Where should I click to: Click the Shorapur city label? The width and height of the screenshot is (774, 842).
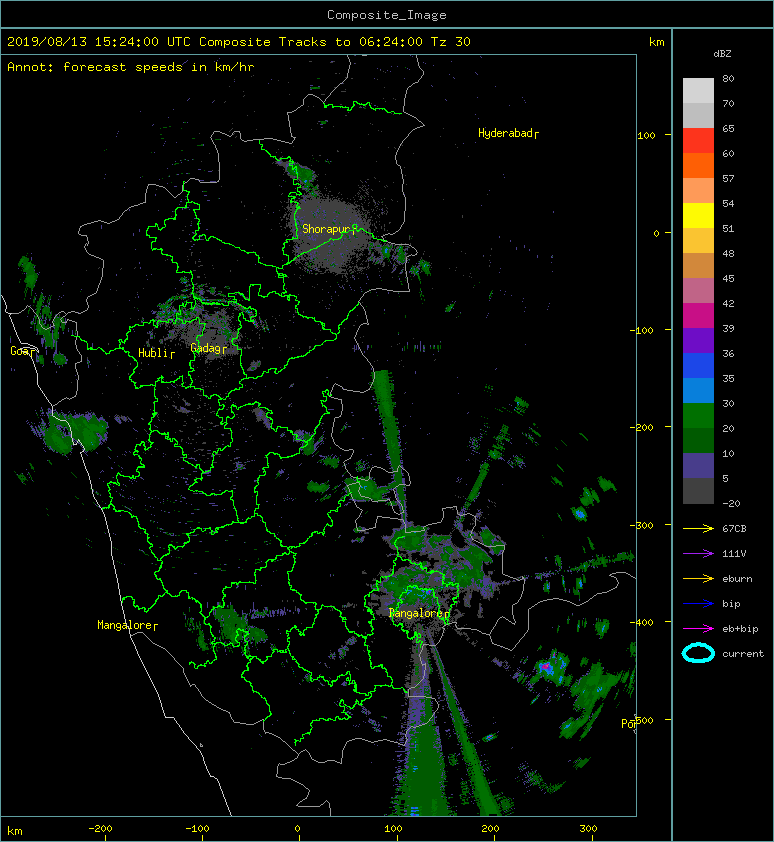click(x=329, y=229)
